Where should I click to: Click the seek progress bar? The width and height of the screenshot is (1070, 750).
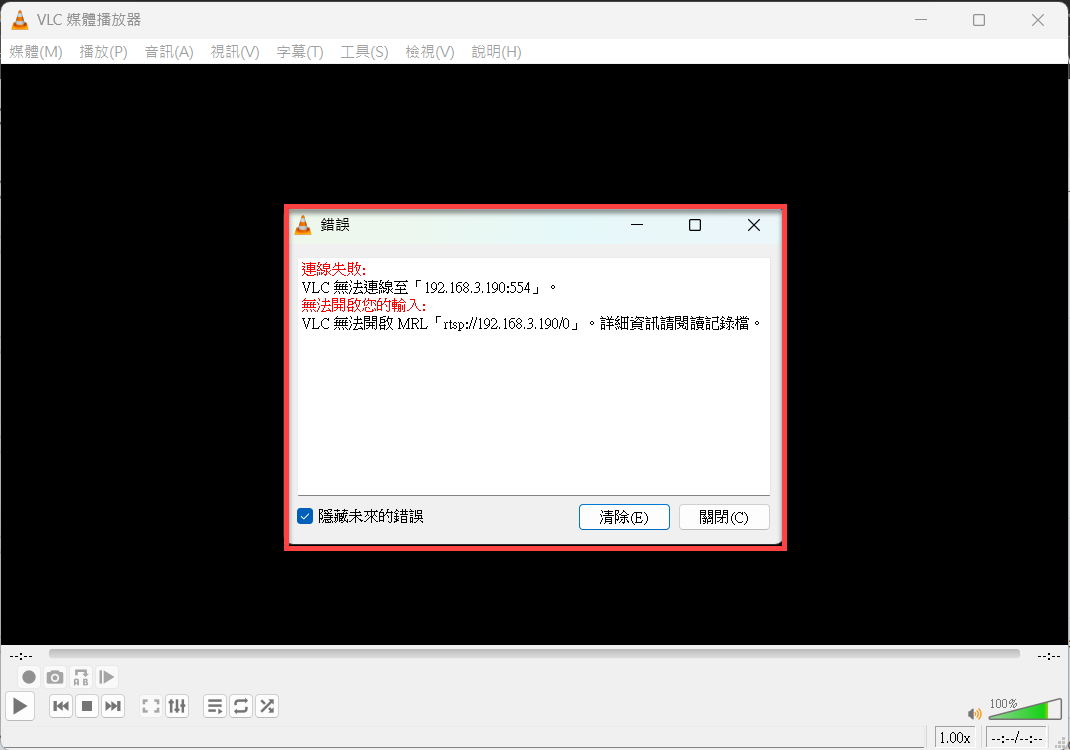coord(534,654)
